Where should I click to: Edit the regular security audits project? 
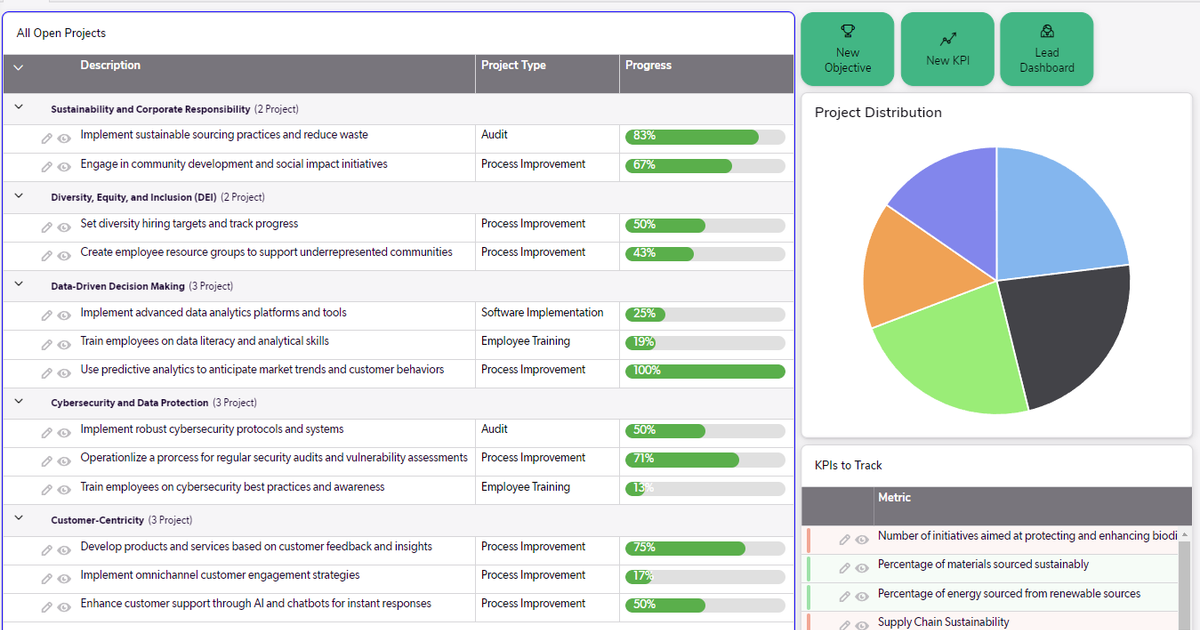tap(46, 462)
